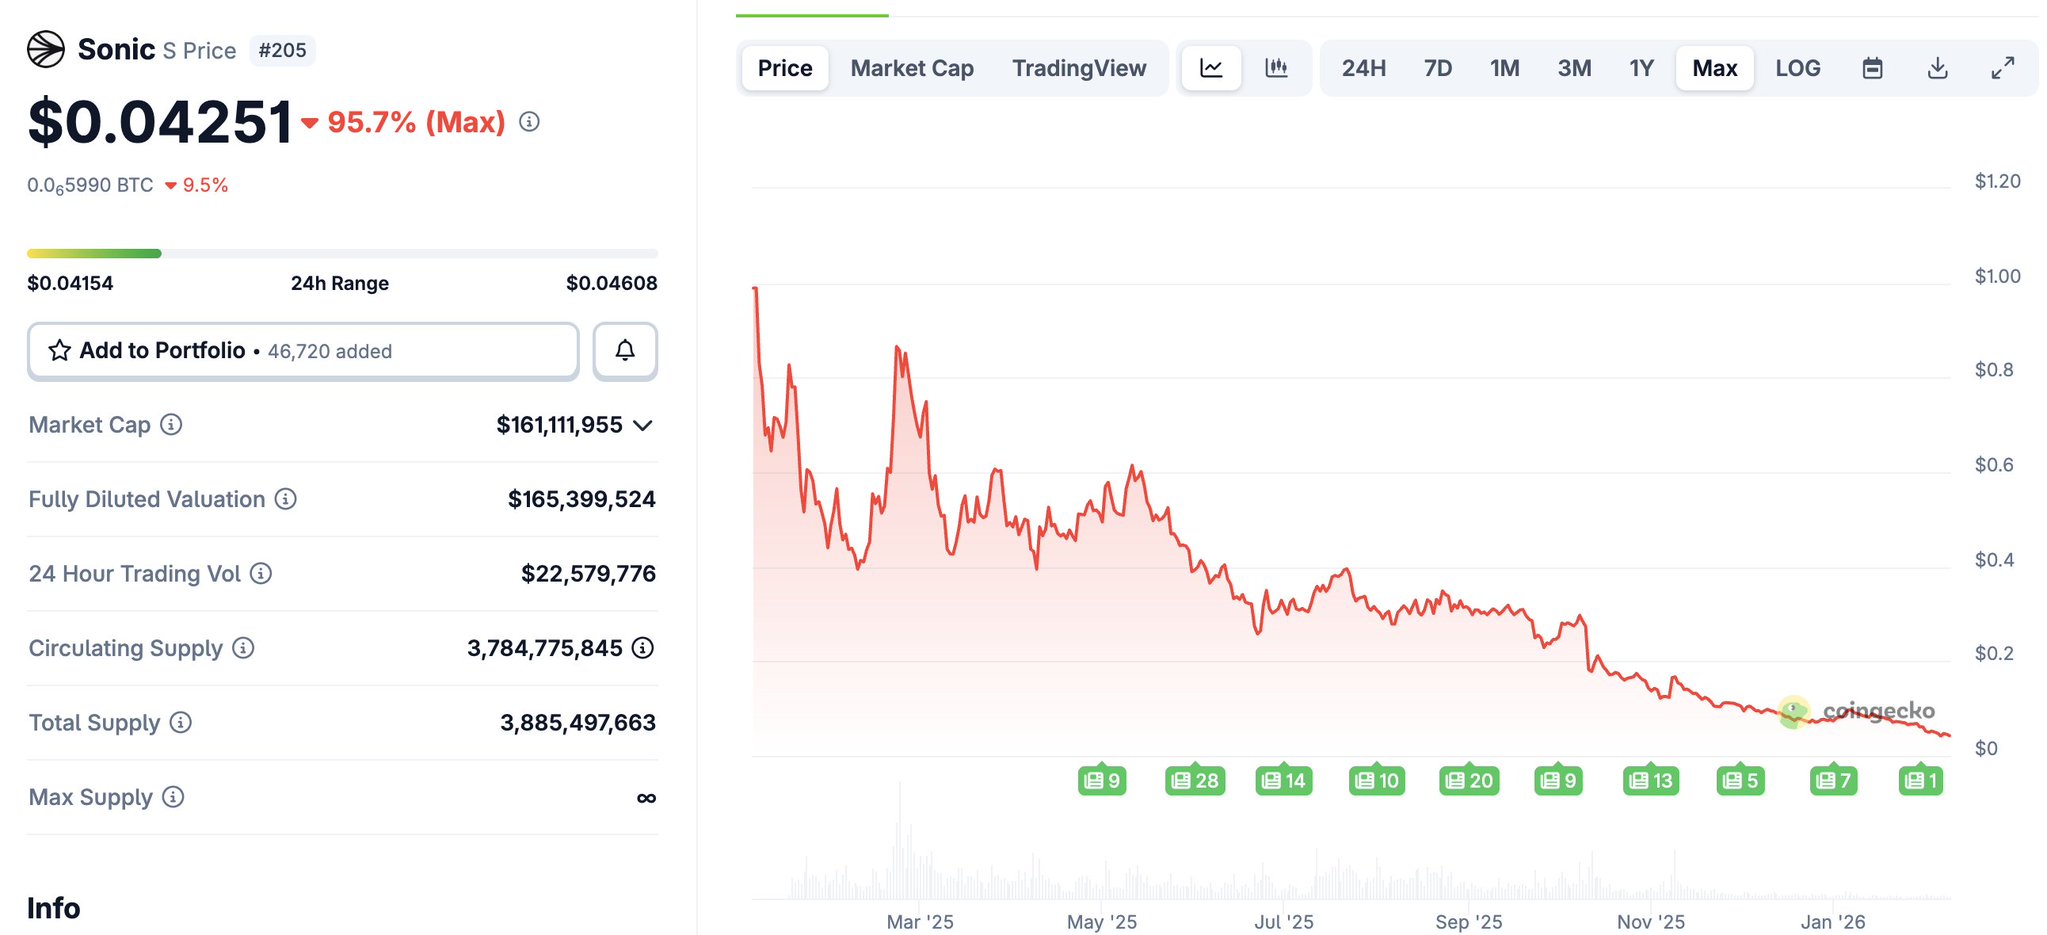Open the TradingView chart tab
2047x935 pixels.
(x=1079, y=68)
